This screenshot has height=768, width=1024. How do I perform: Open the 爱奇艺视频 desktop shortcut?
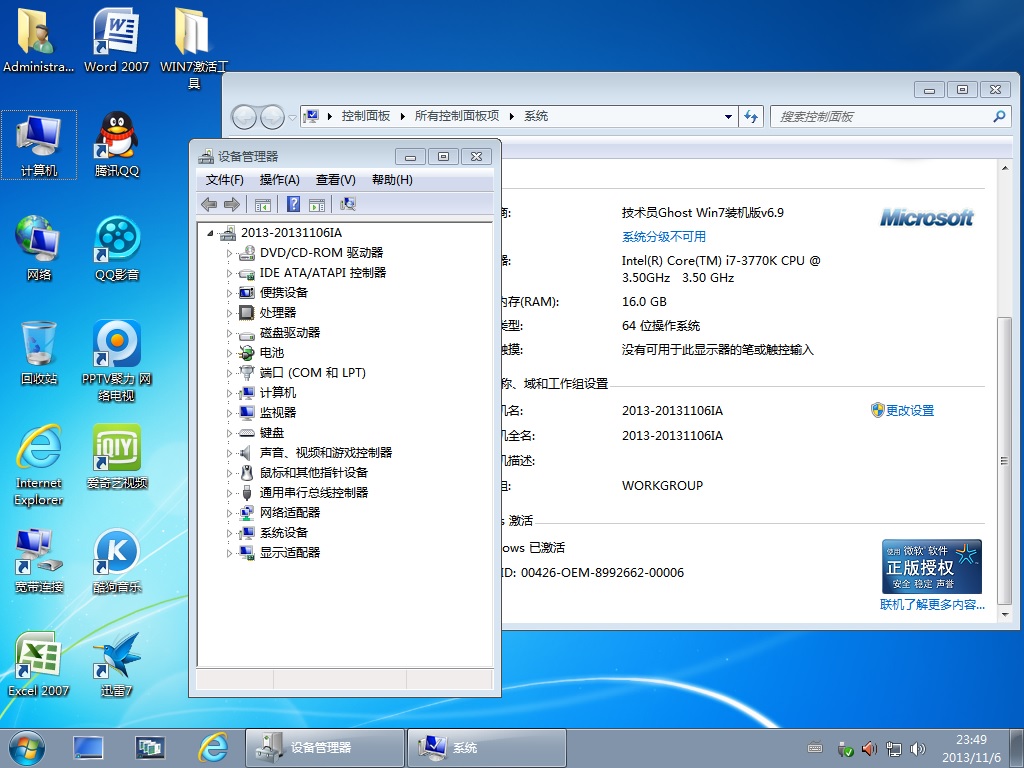click(117, 456)
